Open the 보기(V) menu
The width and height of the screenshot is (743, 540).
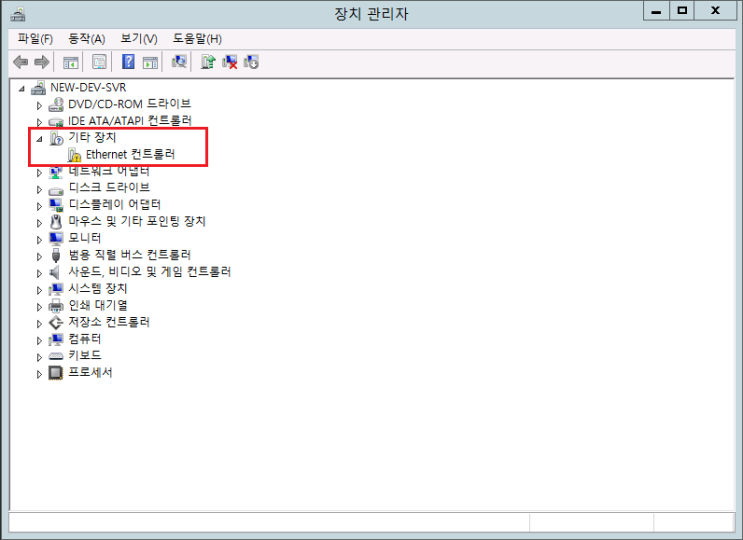(139, 39)
